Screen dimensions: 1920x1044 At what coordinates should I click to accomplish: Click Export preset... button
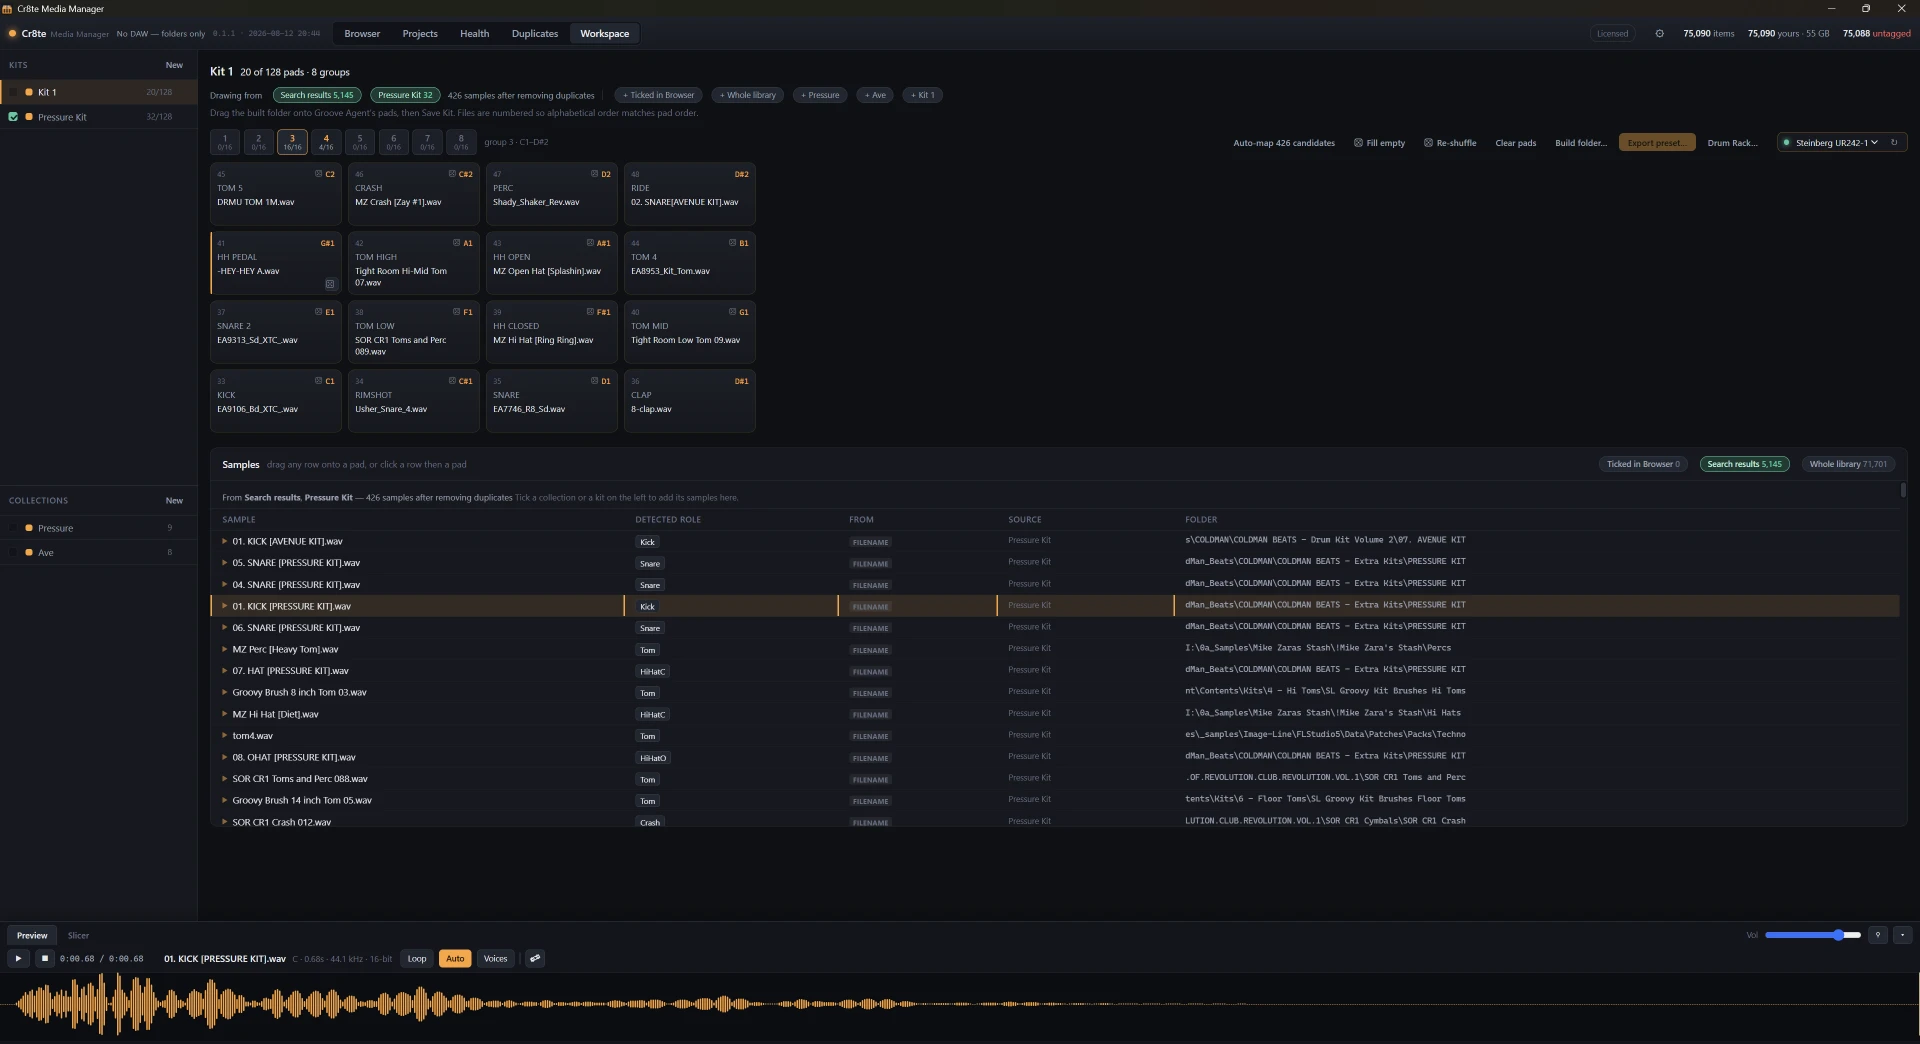[x=1657, y=143]
